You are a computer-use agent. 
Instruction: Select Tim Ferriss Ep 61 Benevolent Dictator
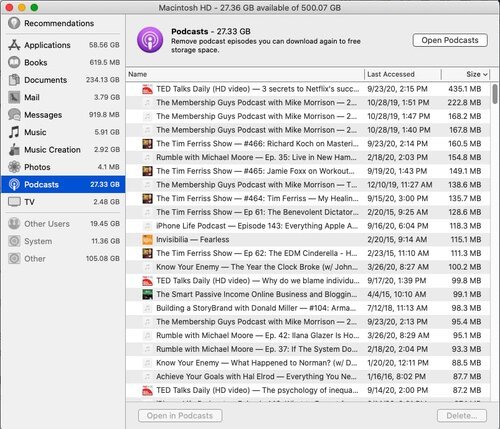(x=308, y=212)
